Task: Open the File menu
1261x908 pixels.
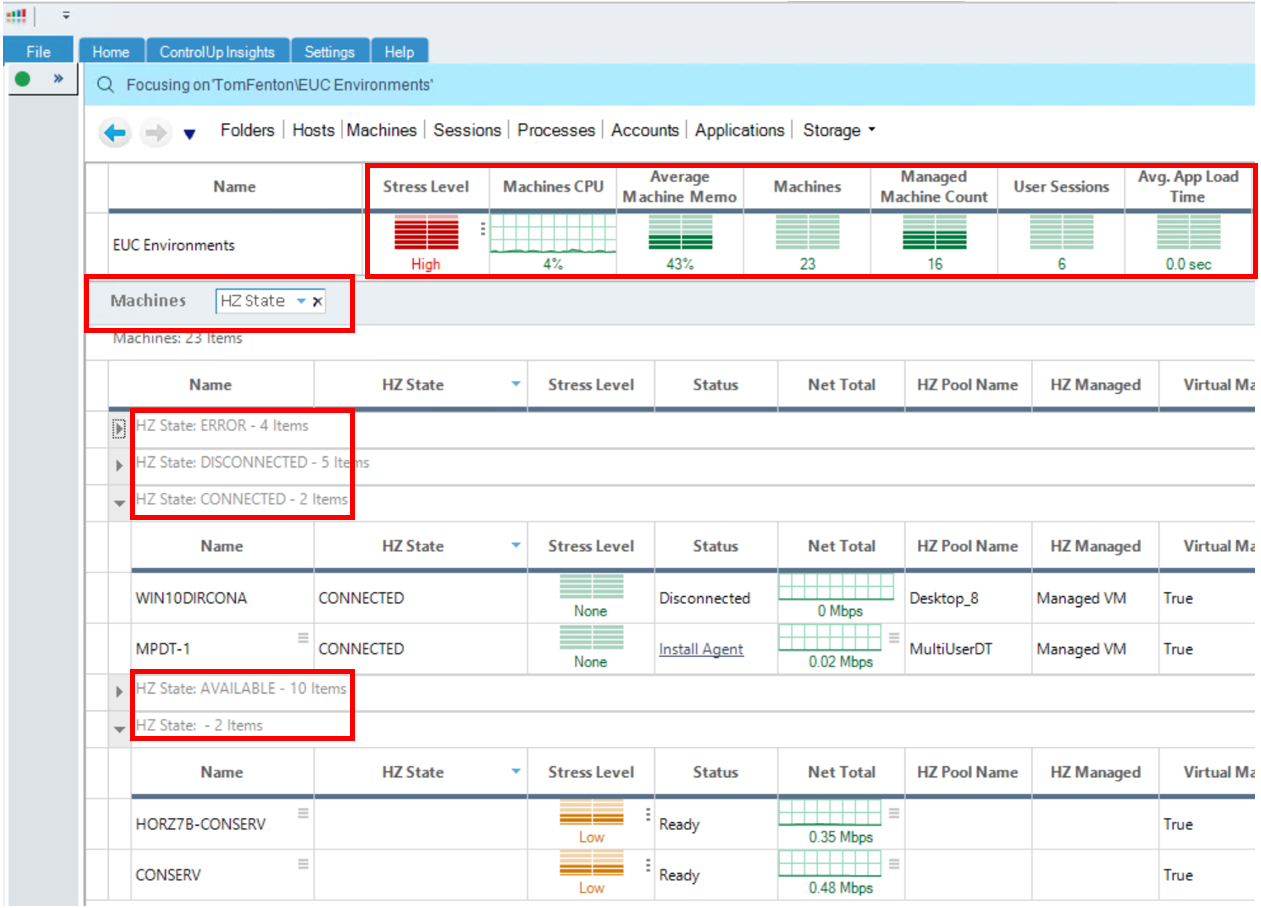Action: (38, 52)
